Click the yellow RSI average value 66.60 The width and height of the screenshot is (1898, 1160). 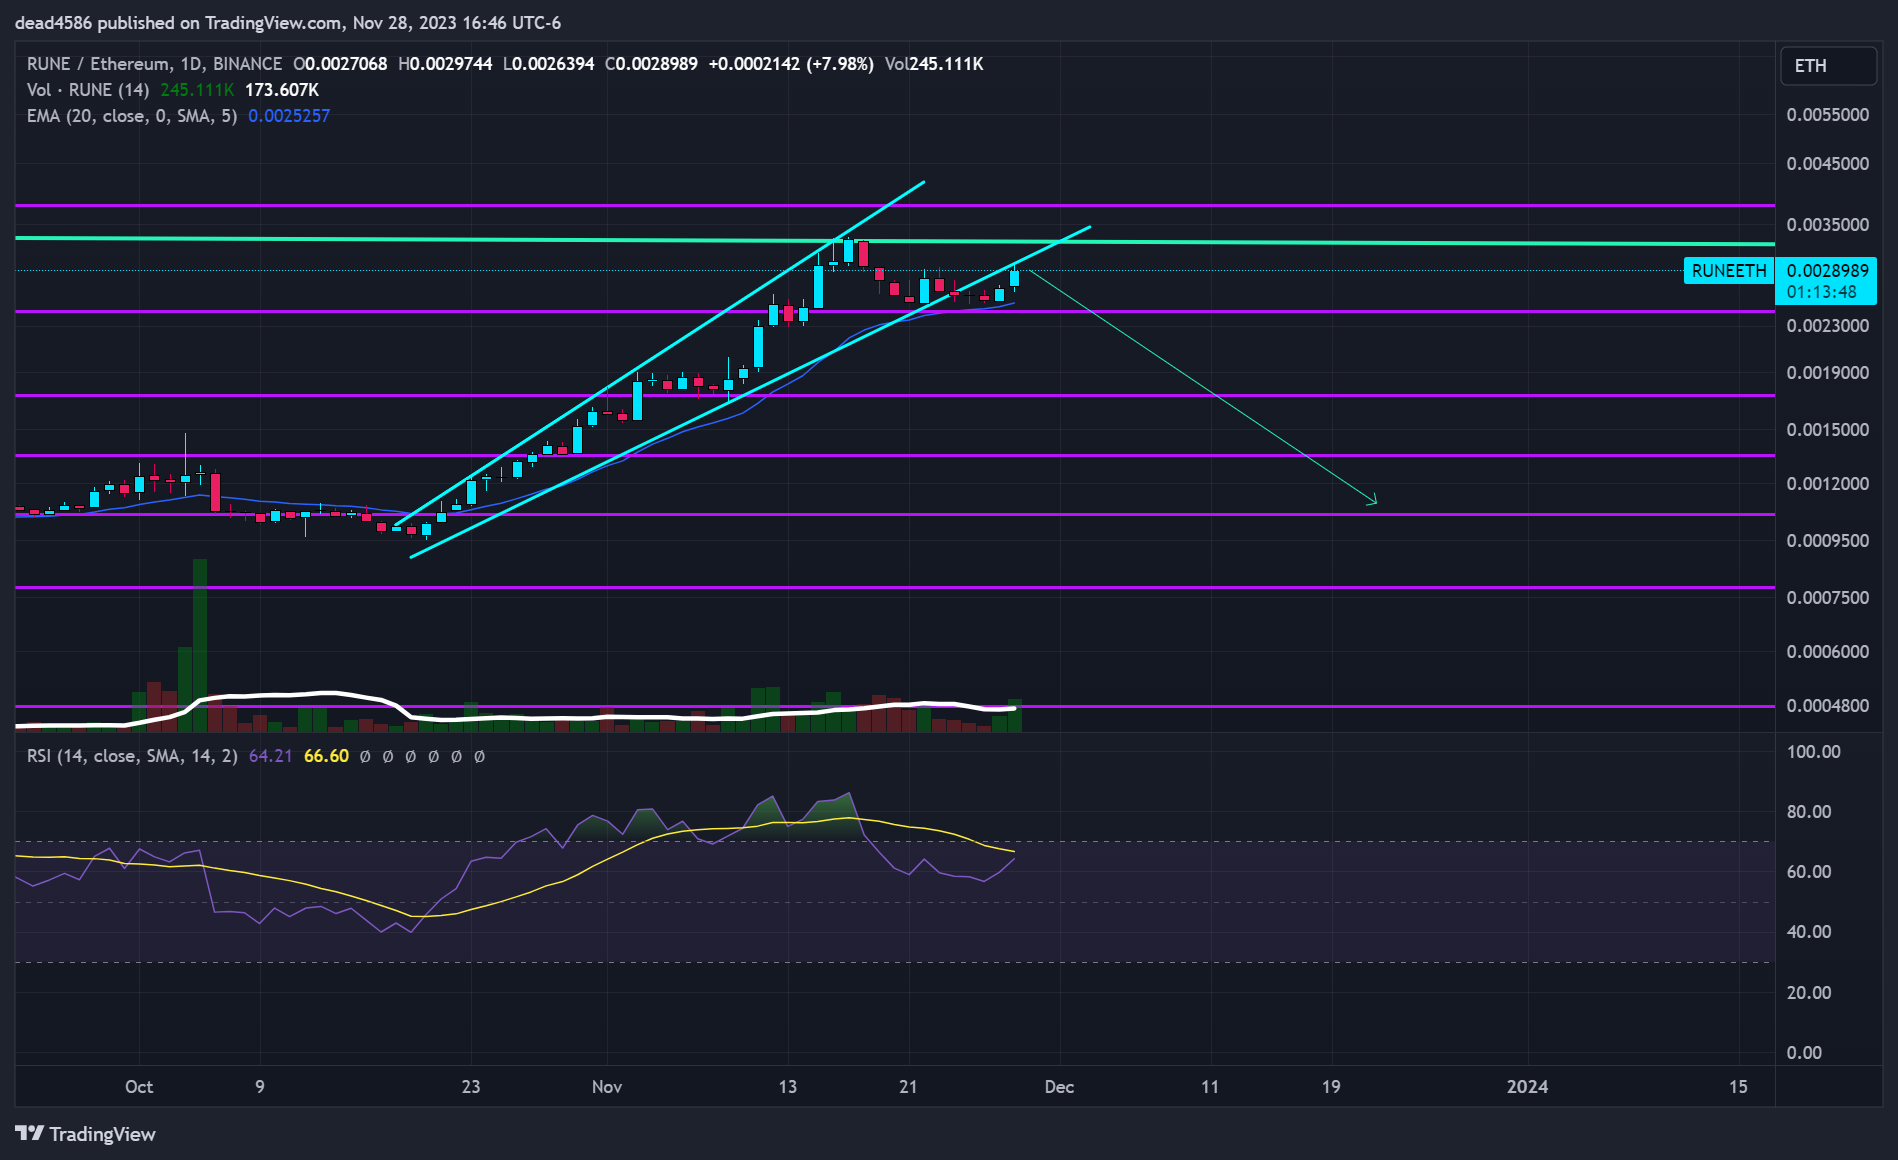coord(326,756)
